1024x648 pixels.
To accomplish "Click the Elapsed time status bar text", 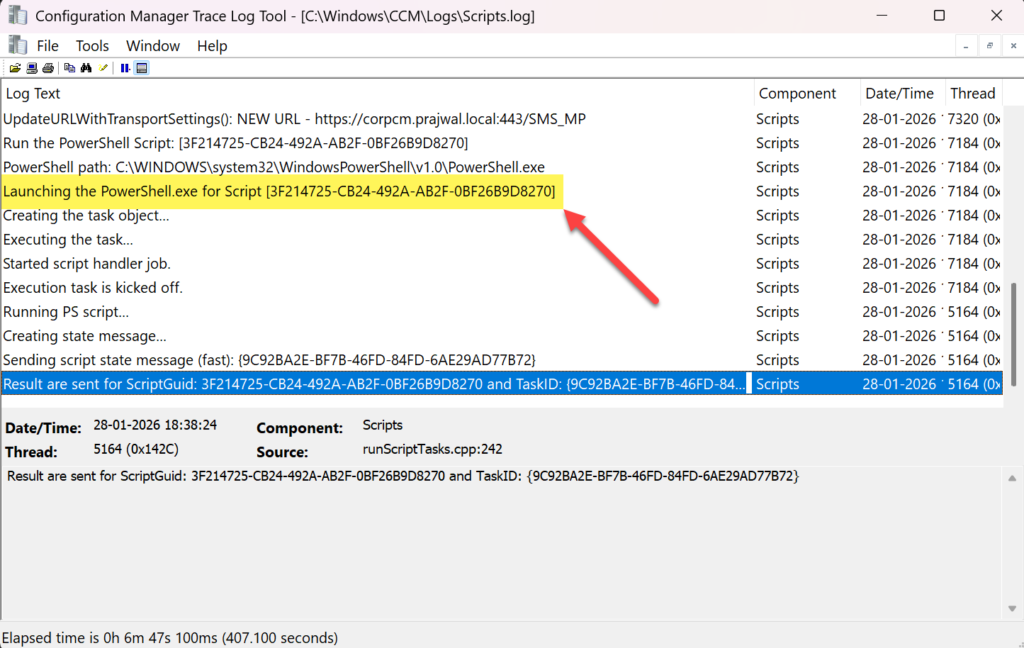I will click(170, 638).
